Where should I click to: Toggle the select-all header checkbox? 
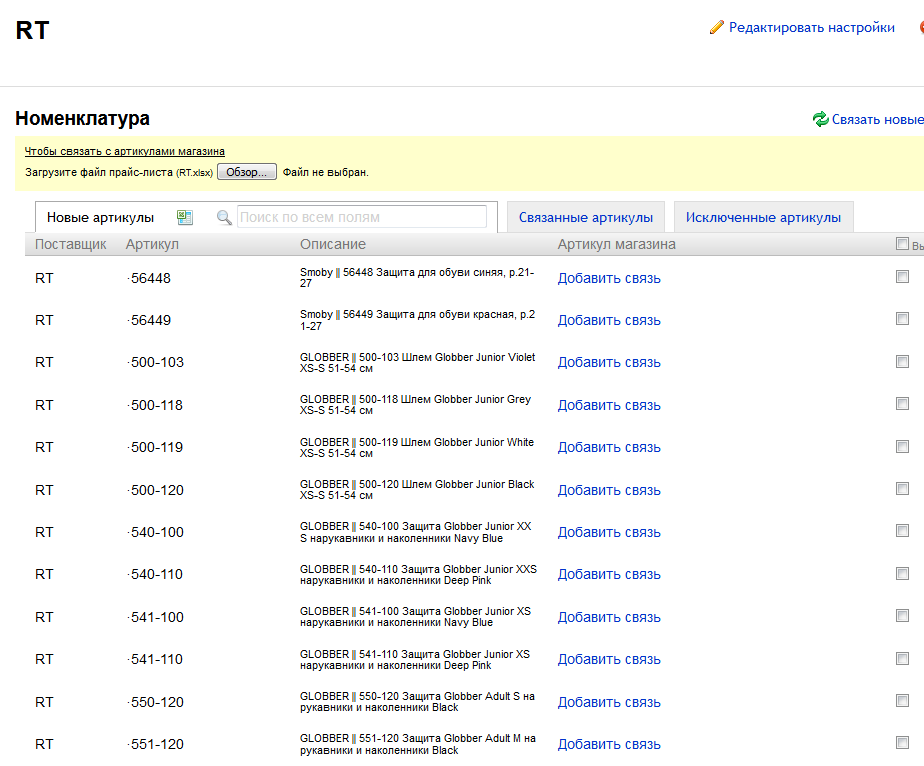pos(902,243)
